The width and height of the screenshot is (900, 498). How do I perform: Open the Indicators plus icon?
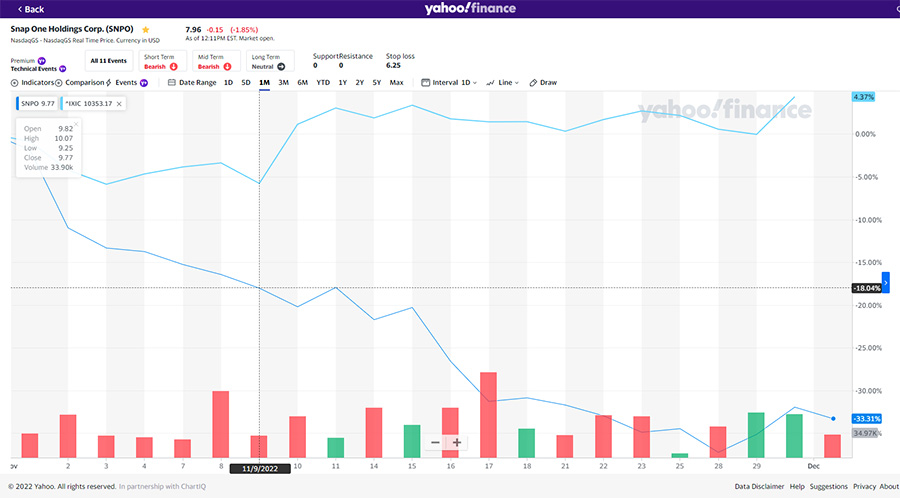[x=14, y=83]
